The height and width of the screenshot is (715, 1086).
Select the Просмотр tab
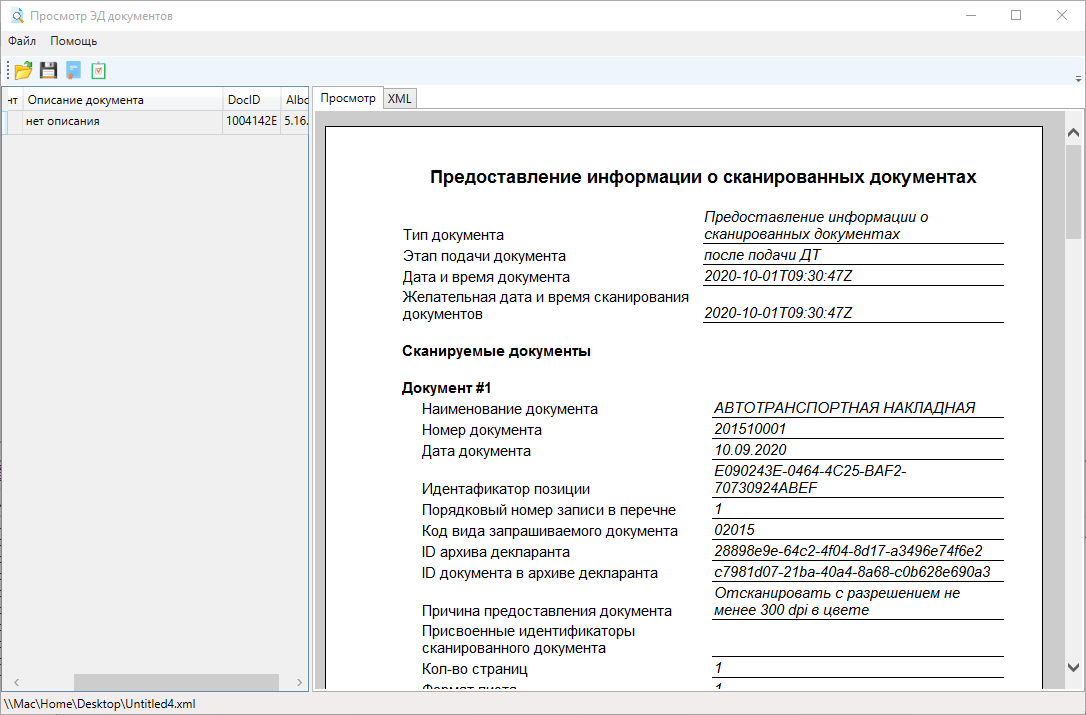pyautogui.click(x=347, y=98)
